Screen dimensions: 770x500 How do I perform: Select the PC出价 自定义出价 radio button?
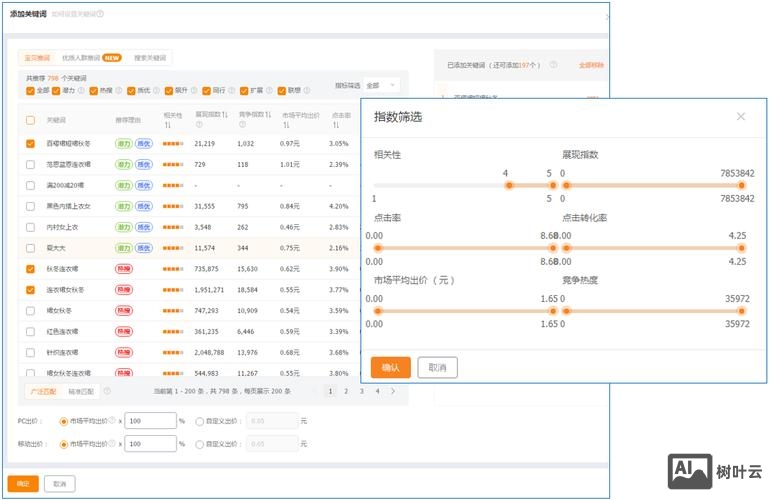click(x=200, y=421)
